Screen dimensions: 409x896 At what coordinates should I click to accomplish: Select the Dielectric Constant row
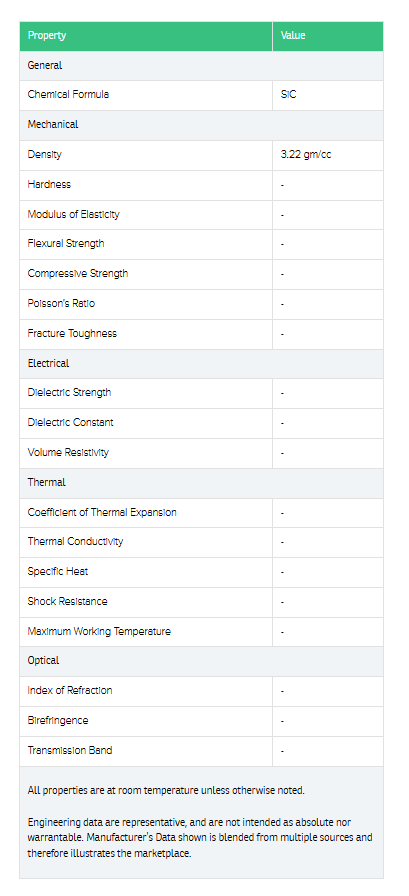(201, 423)
